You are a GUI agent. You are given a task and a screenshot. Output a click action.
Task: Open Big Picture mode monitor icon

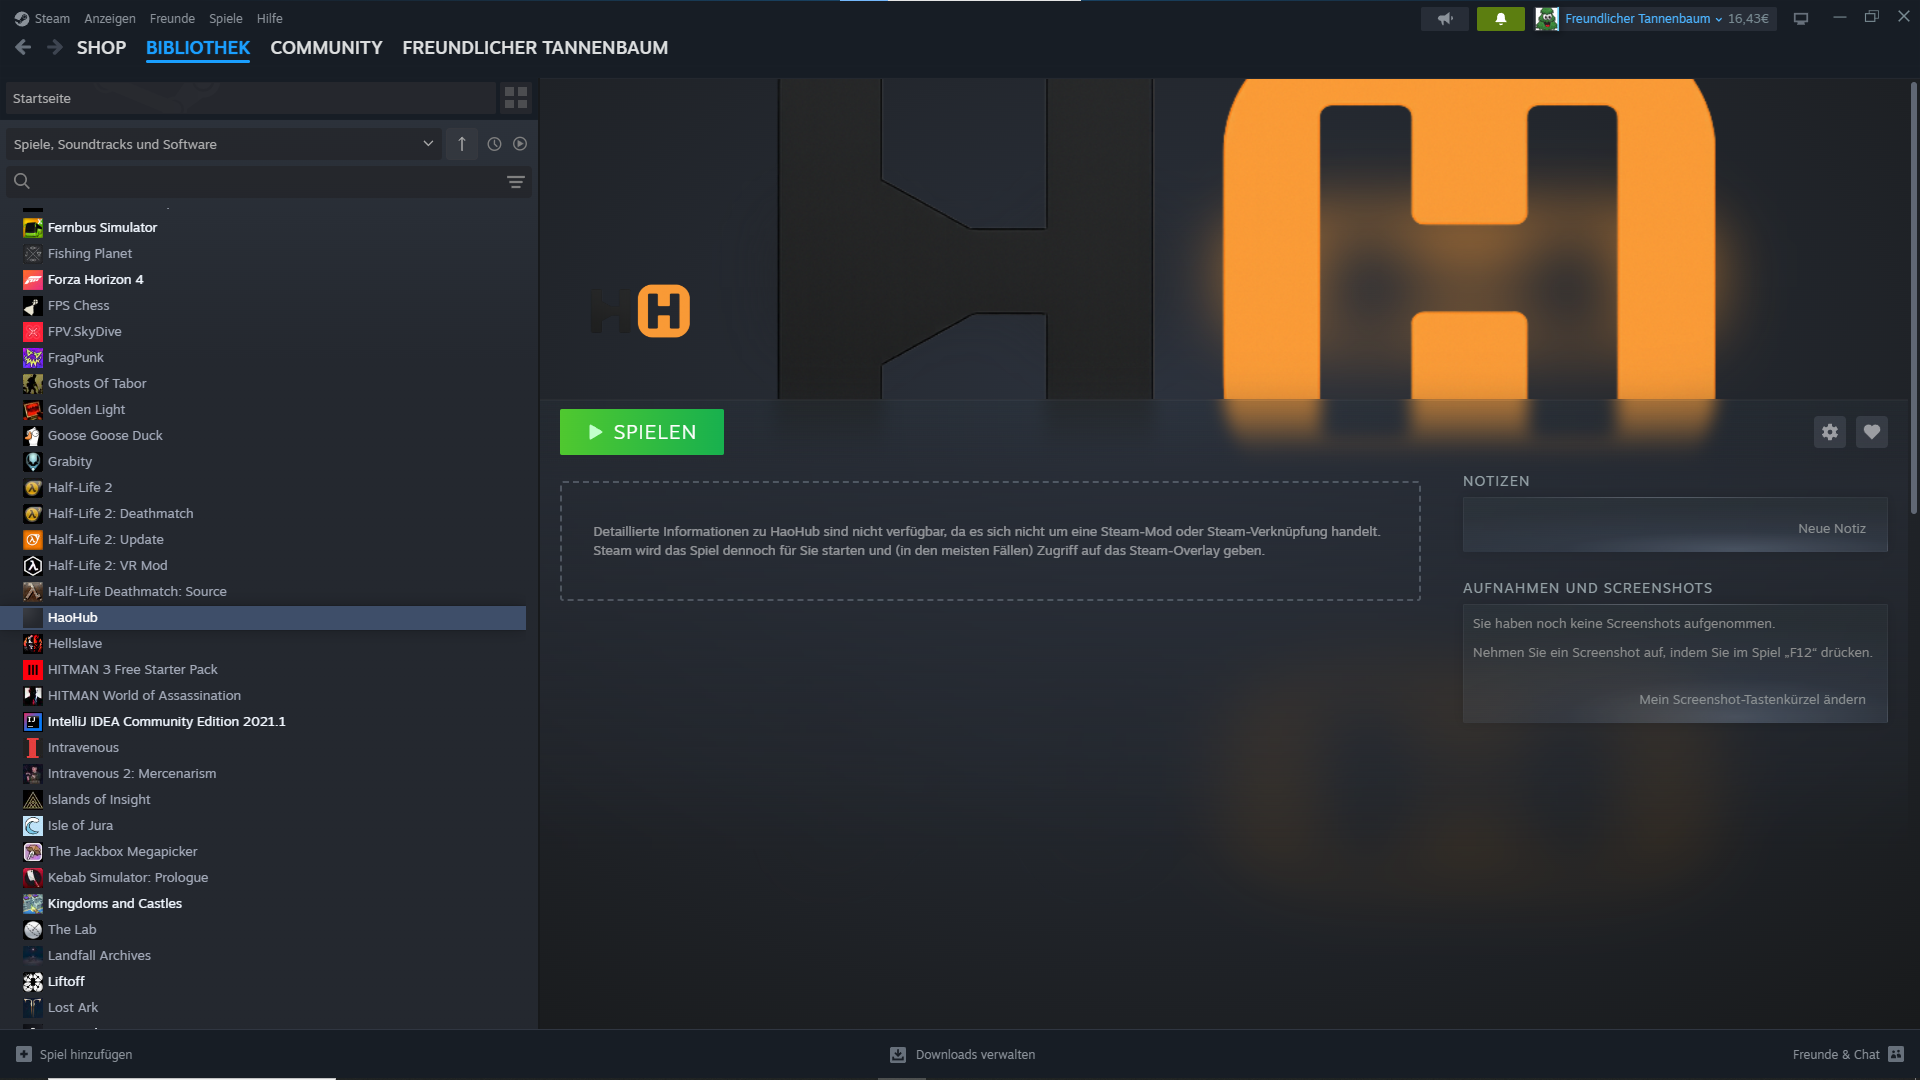[1801, 18]
